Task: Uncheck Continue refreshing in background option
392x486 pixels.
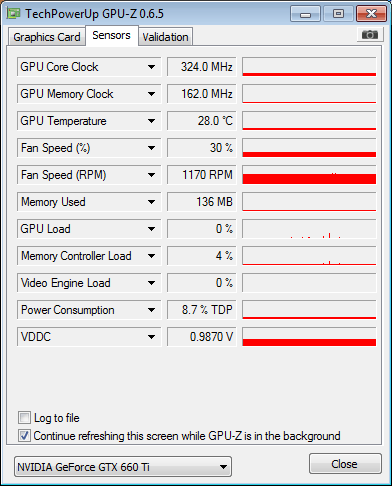Action: click(24, 436)
